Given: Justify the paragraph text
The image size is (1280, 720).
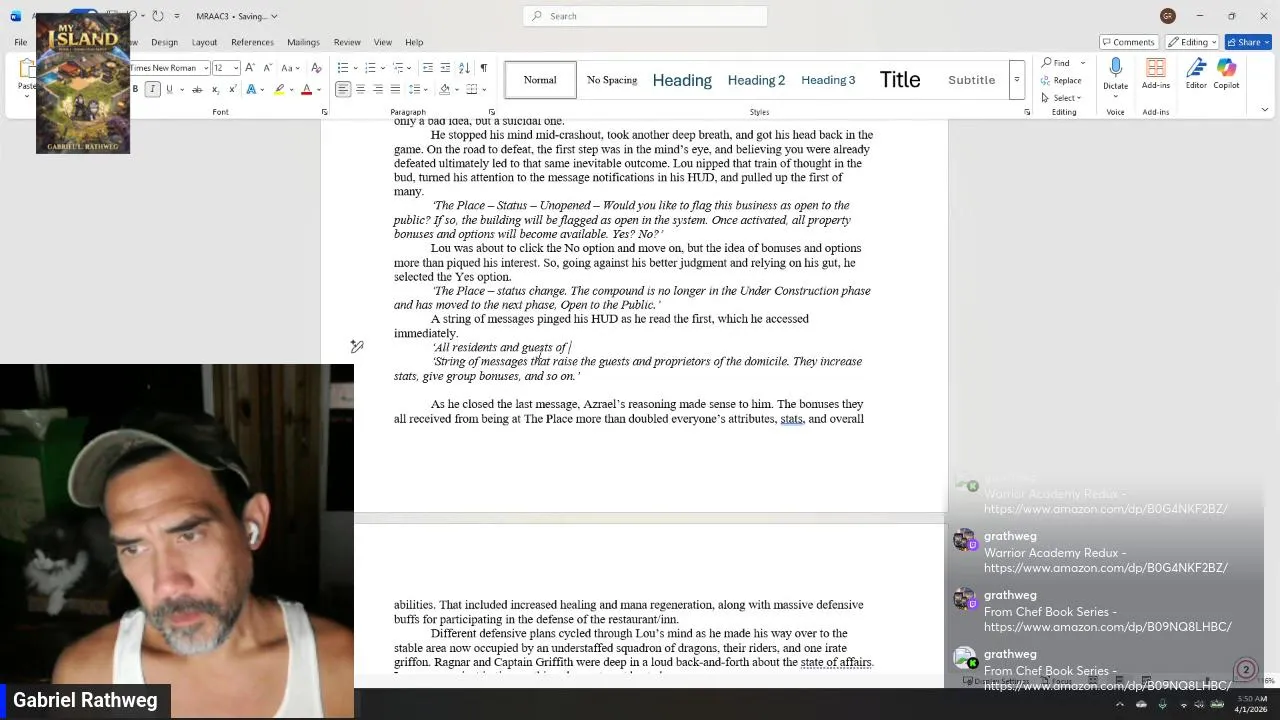Looking at the screenshot, I should pyautogui.click(x=395, y=89).
